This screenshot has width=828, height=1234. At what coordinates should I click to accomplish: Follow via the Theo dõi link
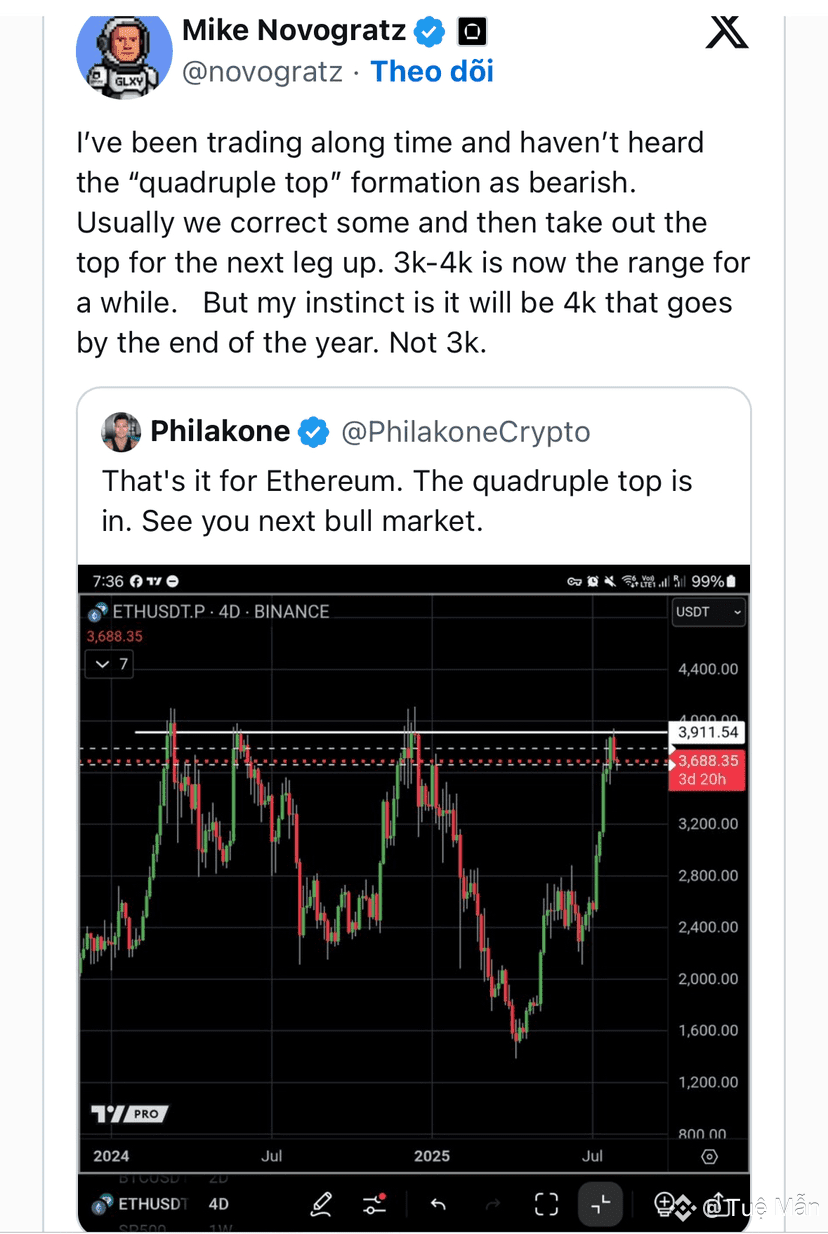[x=432, y=71]
